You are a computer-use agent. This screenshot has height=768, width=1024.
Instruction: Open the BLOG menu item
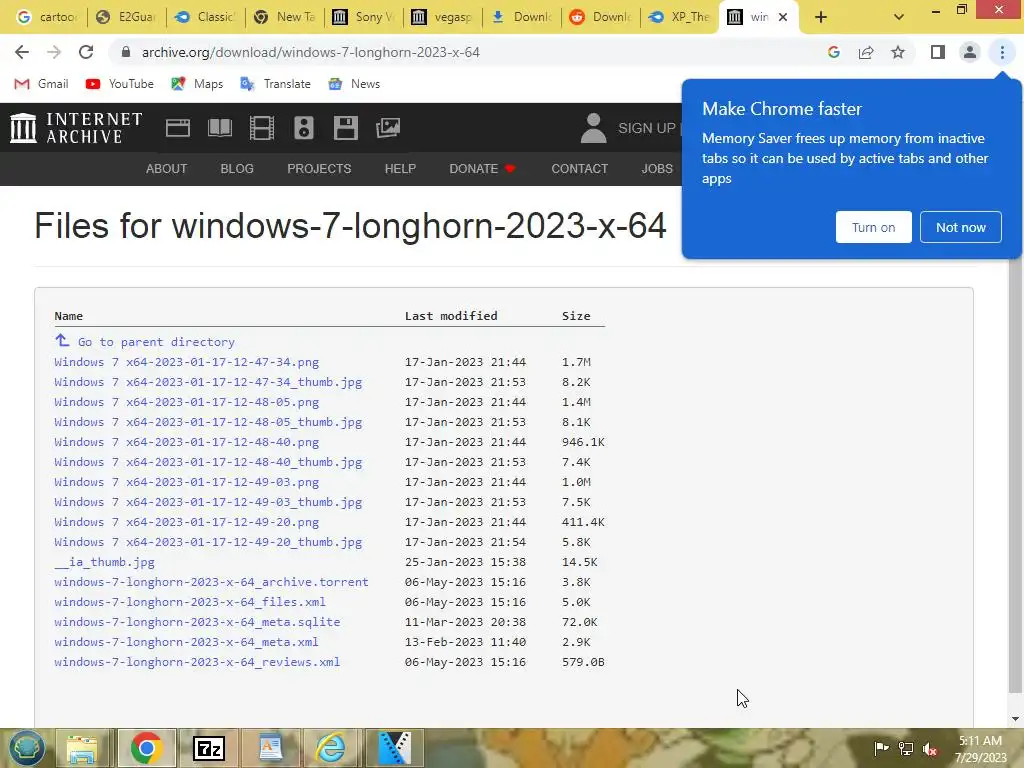(x=237, y=168)
